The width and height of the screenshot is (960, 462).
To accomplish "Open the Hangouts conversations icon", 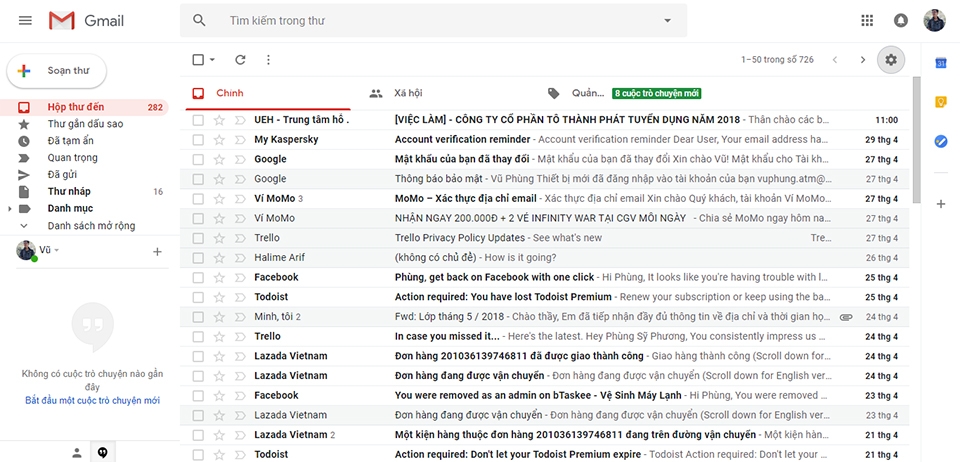I will [x=103, y=453].
